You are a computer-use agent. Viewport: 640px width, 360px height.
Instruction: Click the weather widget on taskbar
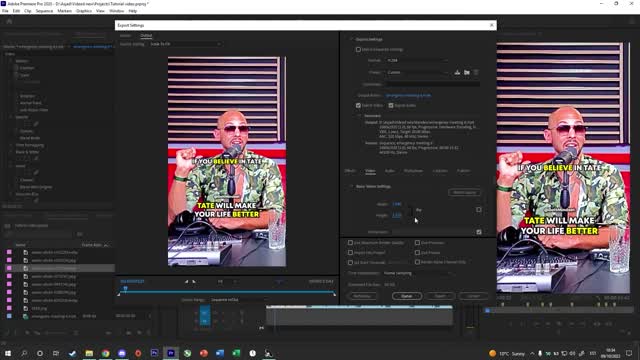(x=507, y=353)
